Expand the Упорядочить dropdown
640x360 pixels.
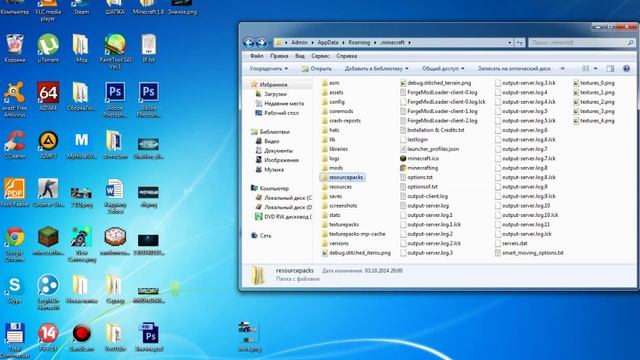(x=269, y=69)
